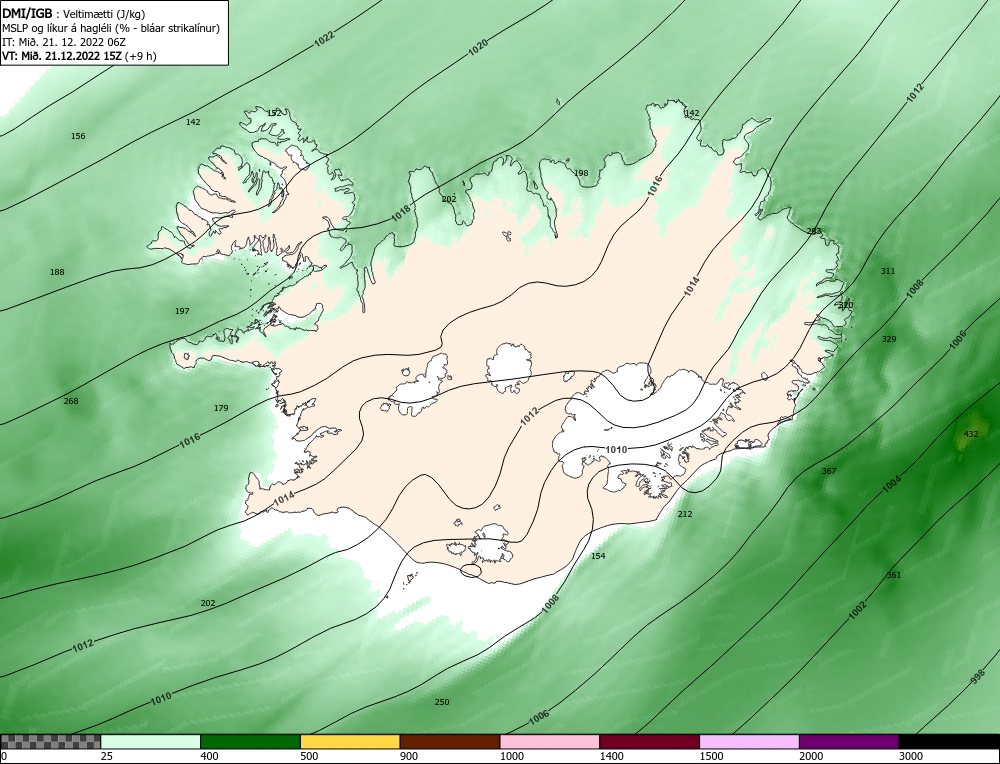Click the 320 value on the east coast
The image size is (1000, 764).
click(846, 305)
